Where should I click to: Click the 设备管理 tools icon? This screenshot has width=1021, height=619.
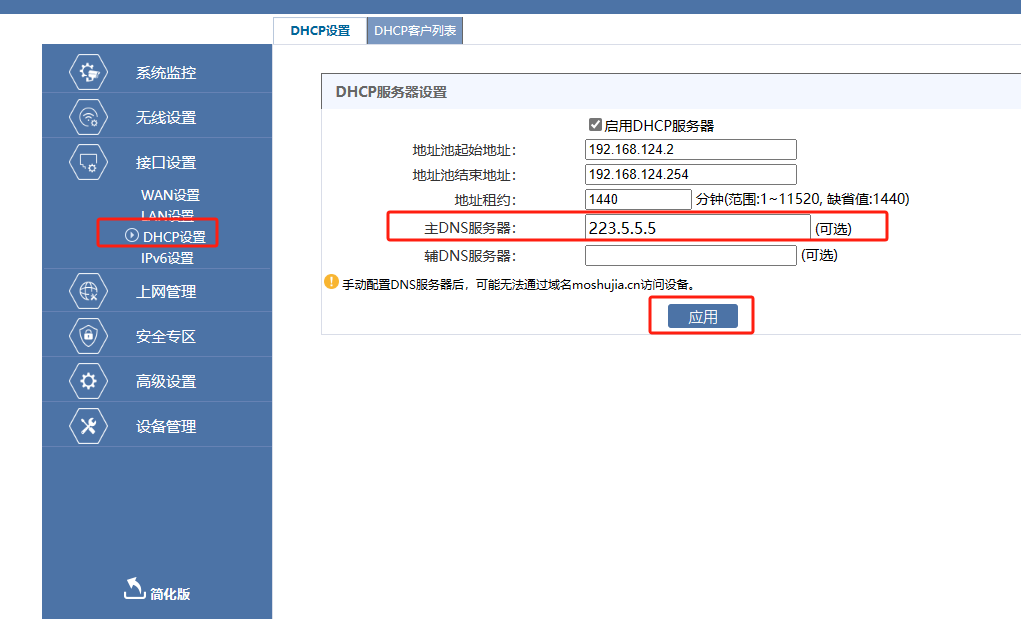89,426
